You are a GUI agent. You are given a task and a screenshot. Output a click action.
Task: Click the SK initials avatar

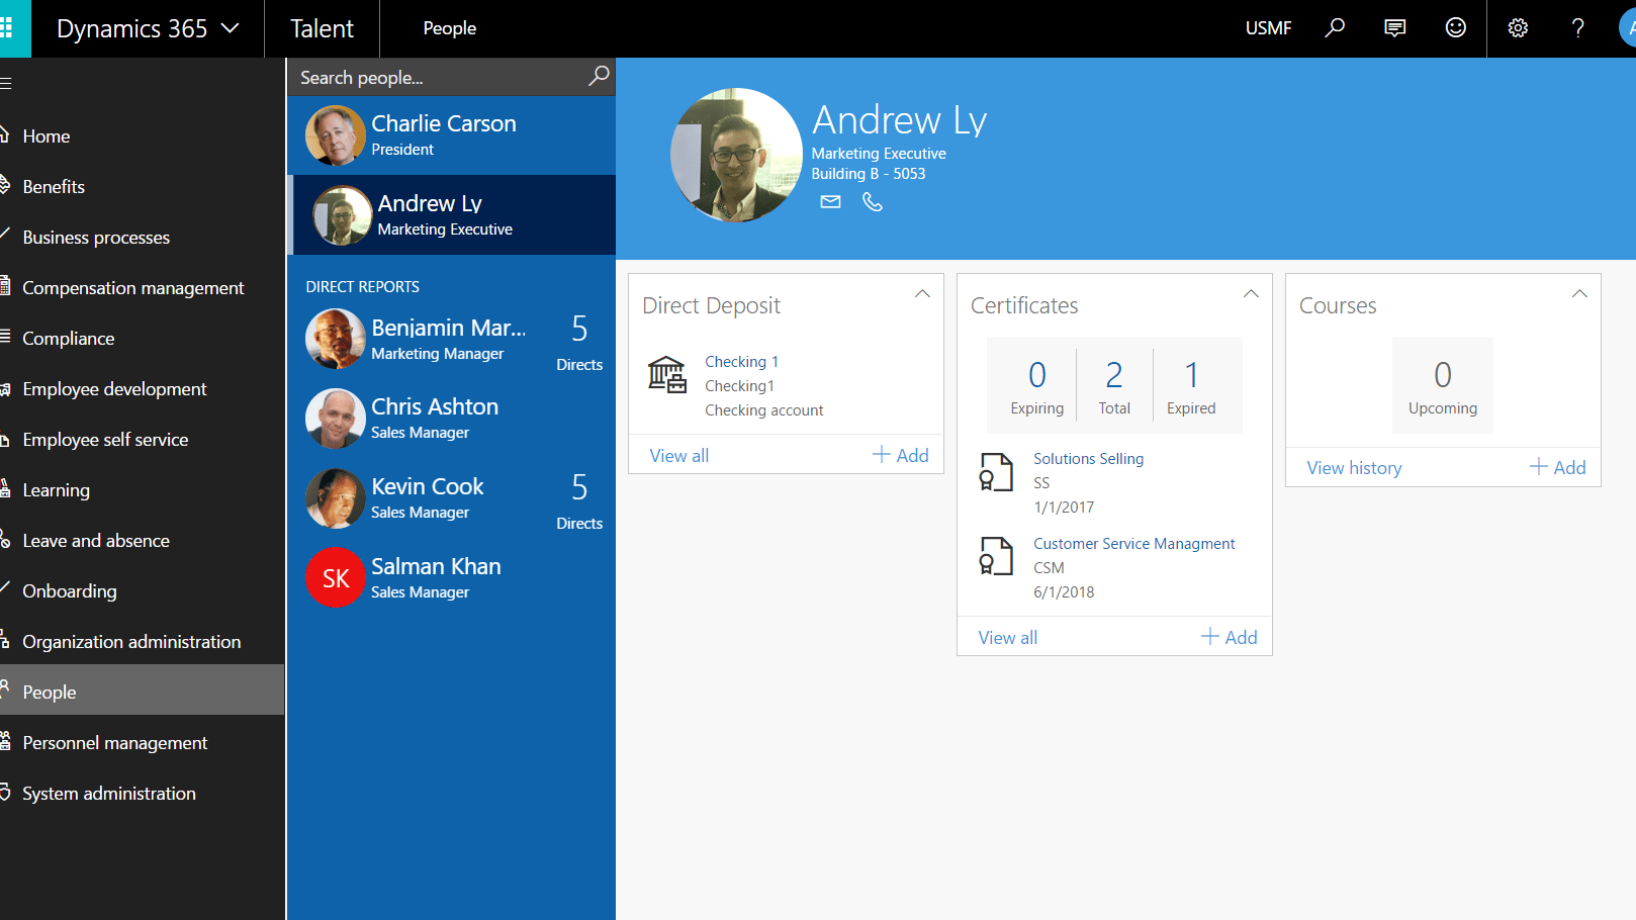click(335, 577)
